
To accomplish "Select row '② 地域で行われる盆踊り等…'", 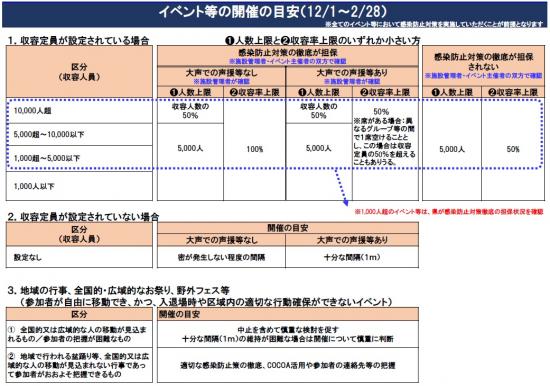I will (78, 365).
